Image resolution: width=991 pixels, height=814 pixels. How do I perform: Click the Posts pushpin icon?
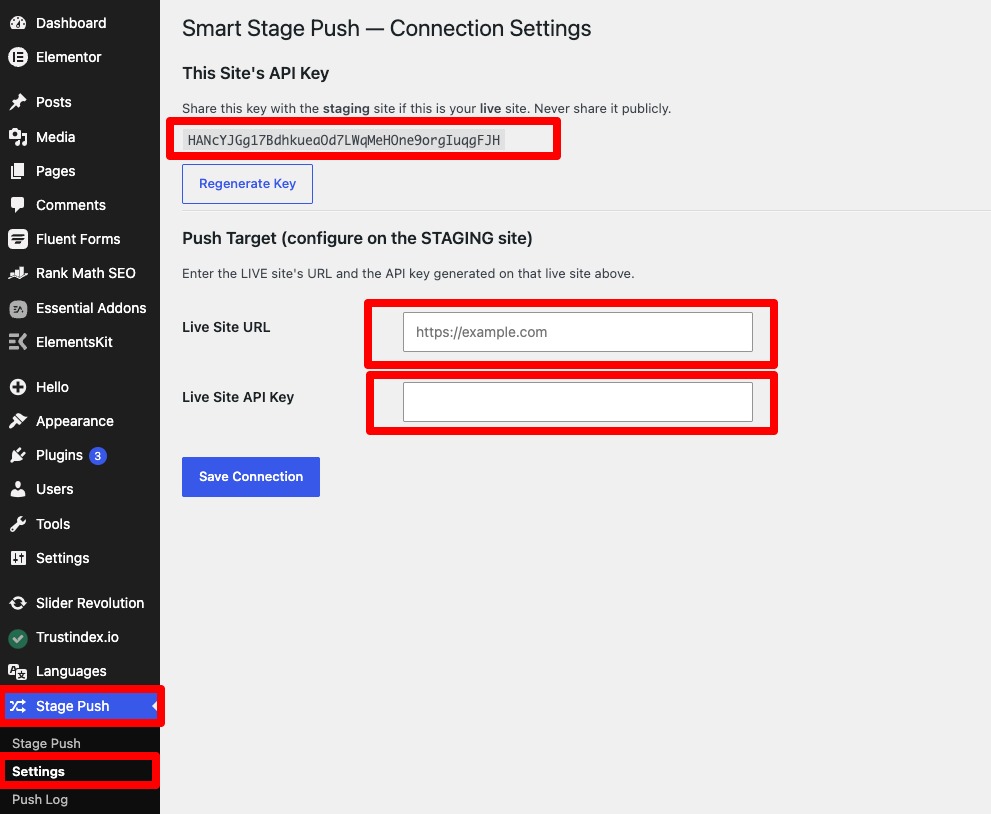18,102
